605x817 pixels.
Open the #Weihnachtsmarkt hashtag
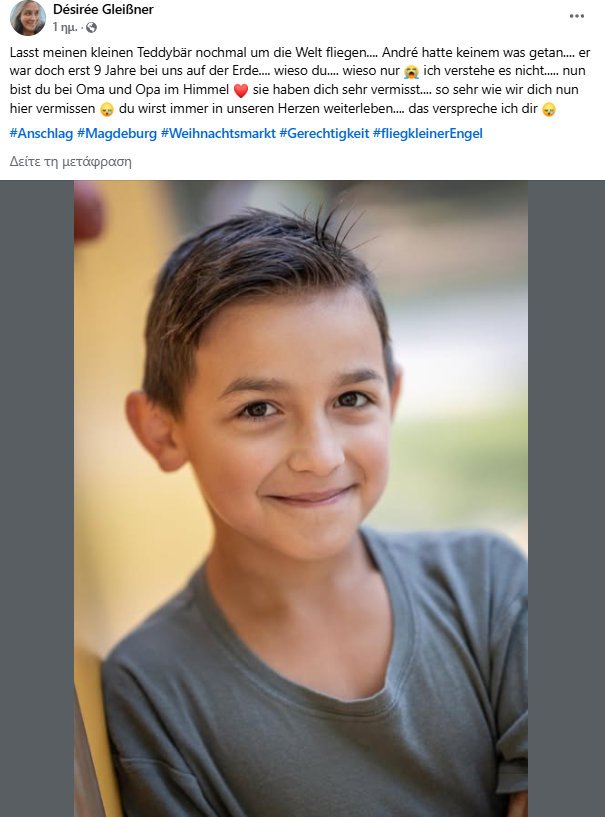pos(218,133)
